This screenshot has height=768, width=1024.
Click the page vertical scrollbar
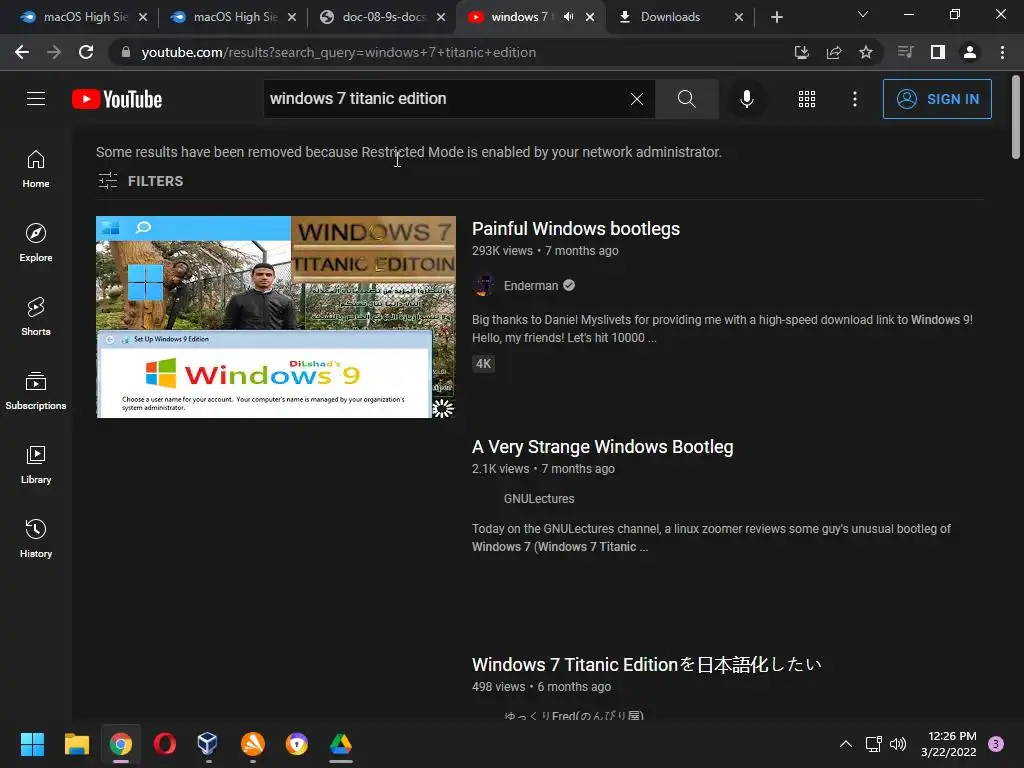point(1016,118)
